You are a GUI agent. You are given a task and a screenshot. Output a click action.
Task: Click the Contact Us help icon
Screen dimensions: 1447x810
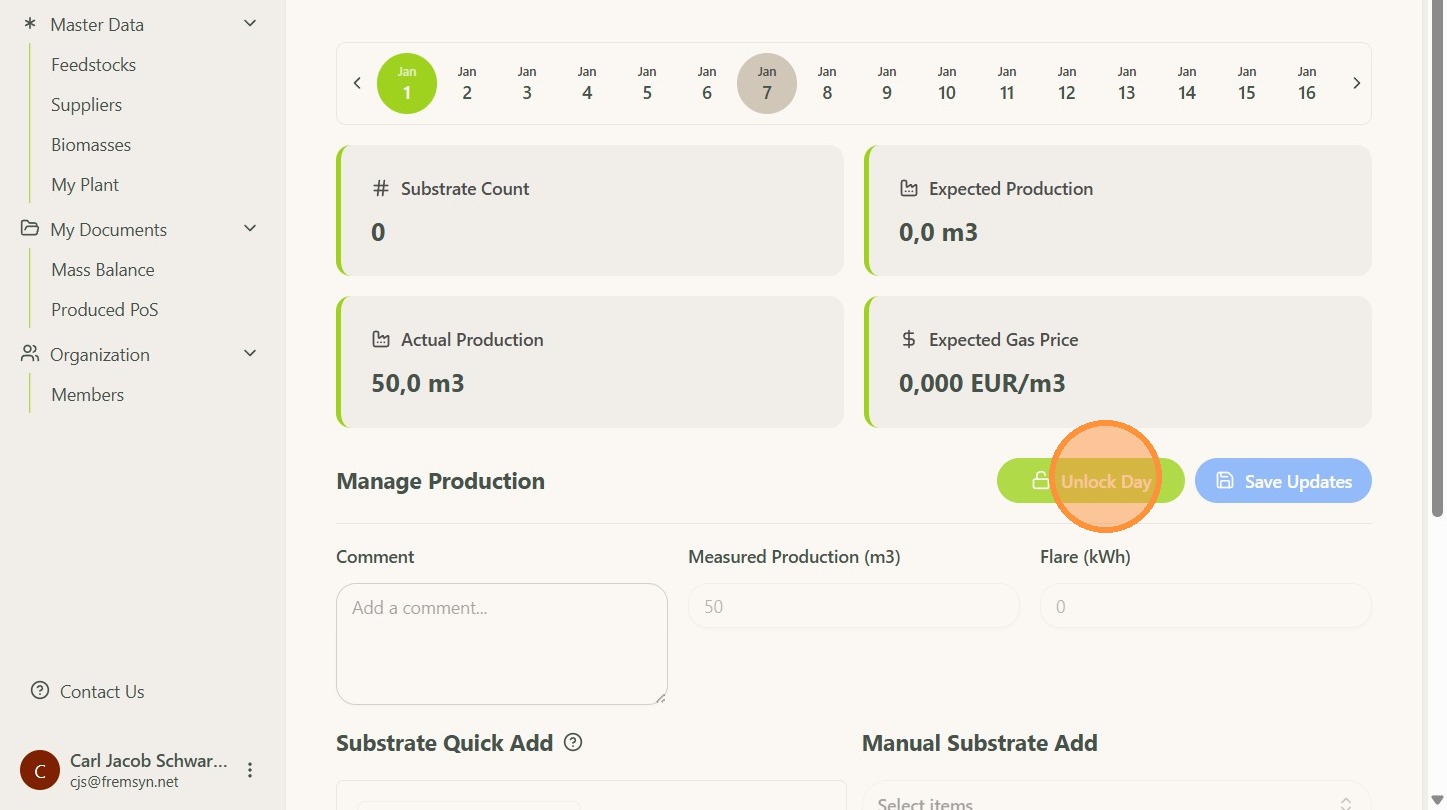pyautogui.click(x=40, y=691)
